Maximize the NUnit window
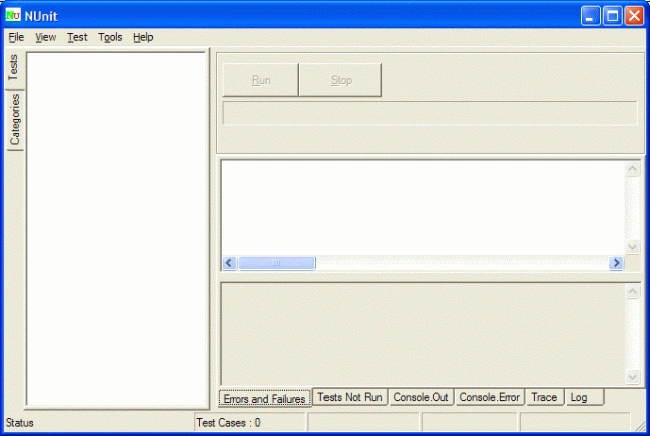 pyautogui.click(x=612, y=16)
